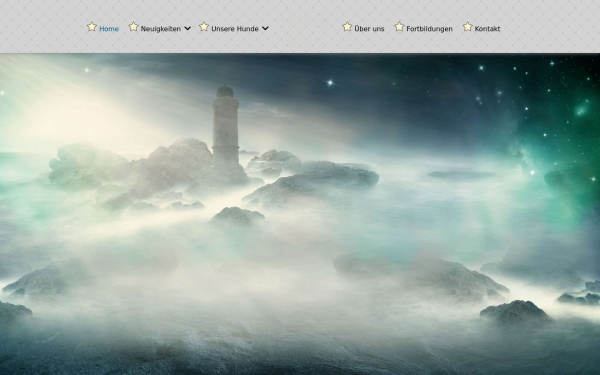Open the Über uns page
The height and width of the screenshot is (375, 600).
(369, 29)
